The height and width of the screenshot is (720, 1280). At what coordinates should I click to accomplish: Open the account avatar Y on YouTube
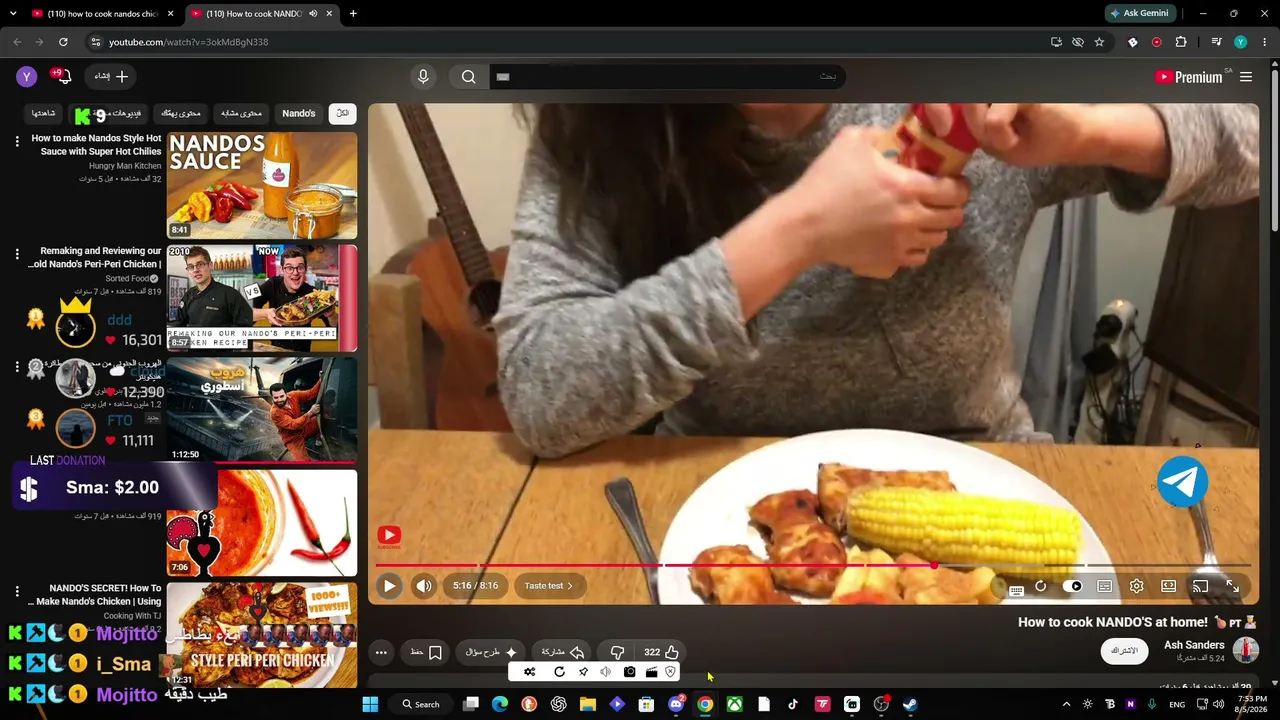click(x=27, y=76)
